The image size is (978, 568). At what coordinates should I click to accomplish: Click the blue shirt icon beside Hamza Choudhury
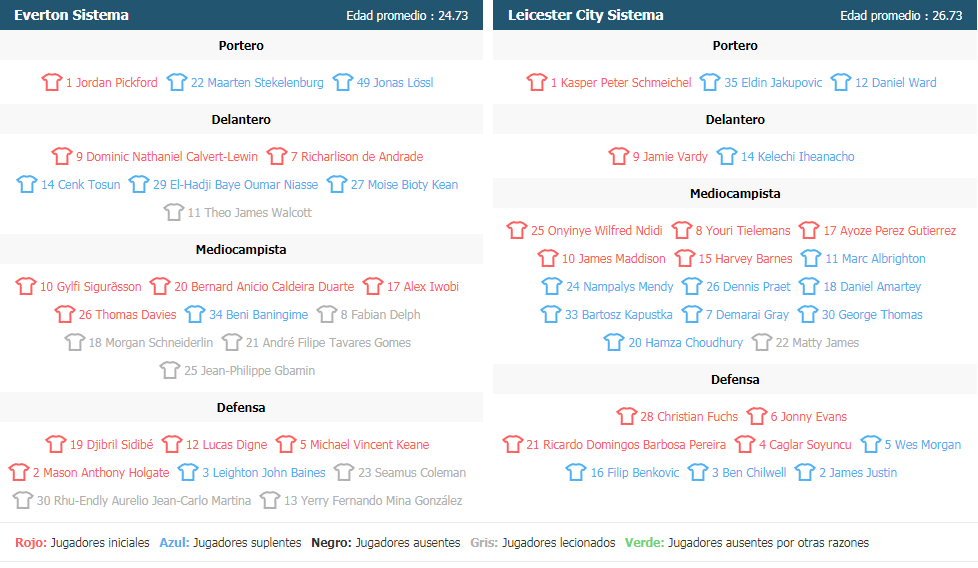614,342
